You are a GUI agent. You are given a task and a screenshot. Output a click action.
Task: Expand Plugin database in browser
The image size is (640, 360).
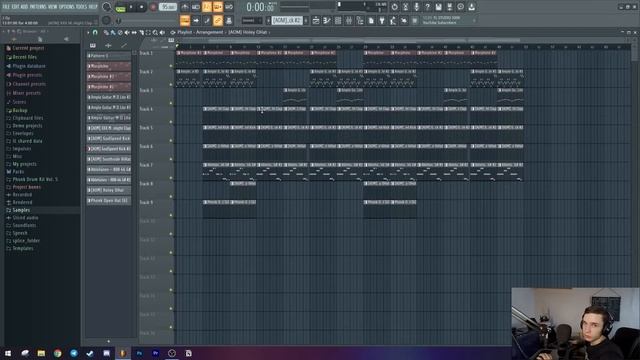pyautogui.click(x=29, y=66)
